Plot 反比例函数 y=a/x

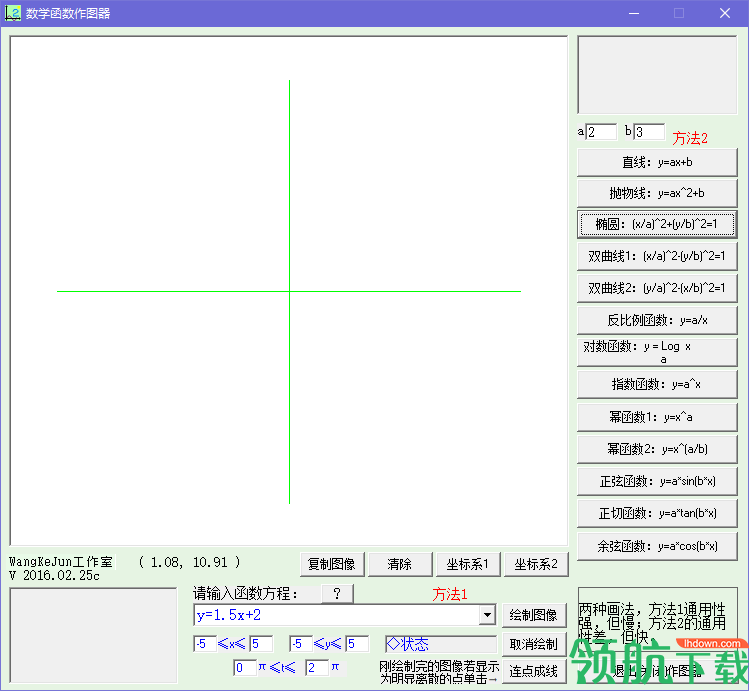pyautogui.click(x=657, y=320)
